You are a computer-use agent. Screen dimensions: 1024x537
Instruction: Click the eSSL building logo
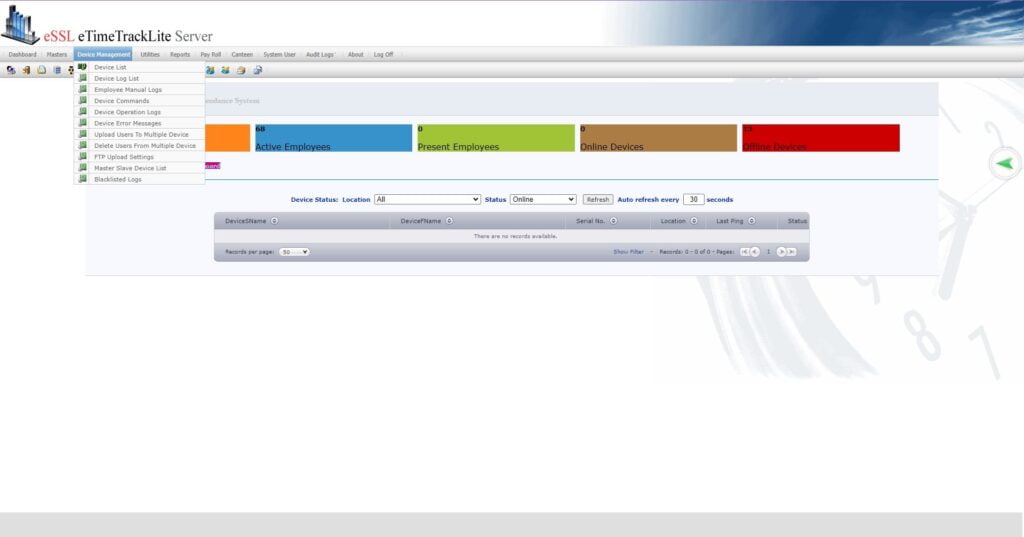pos(20,25)
